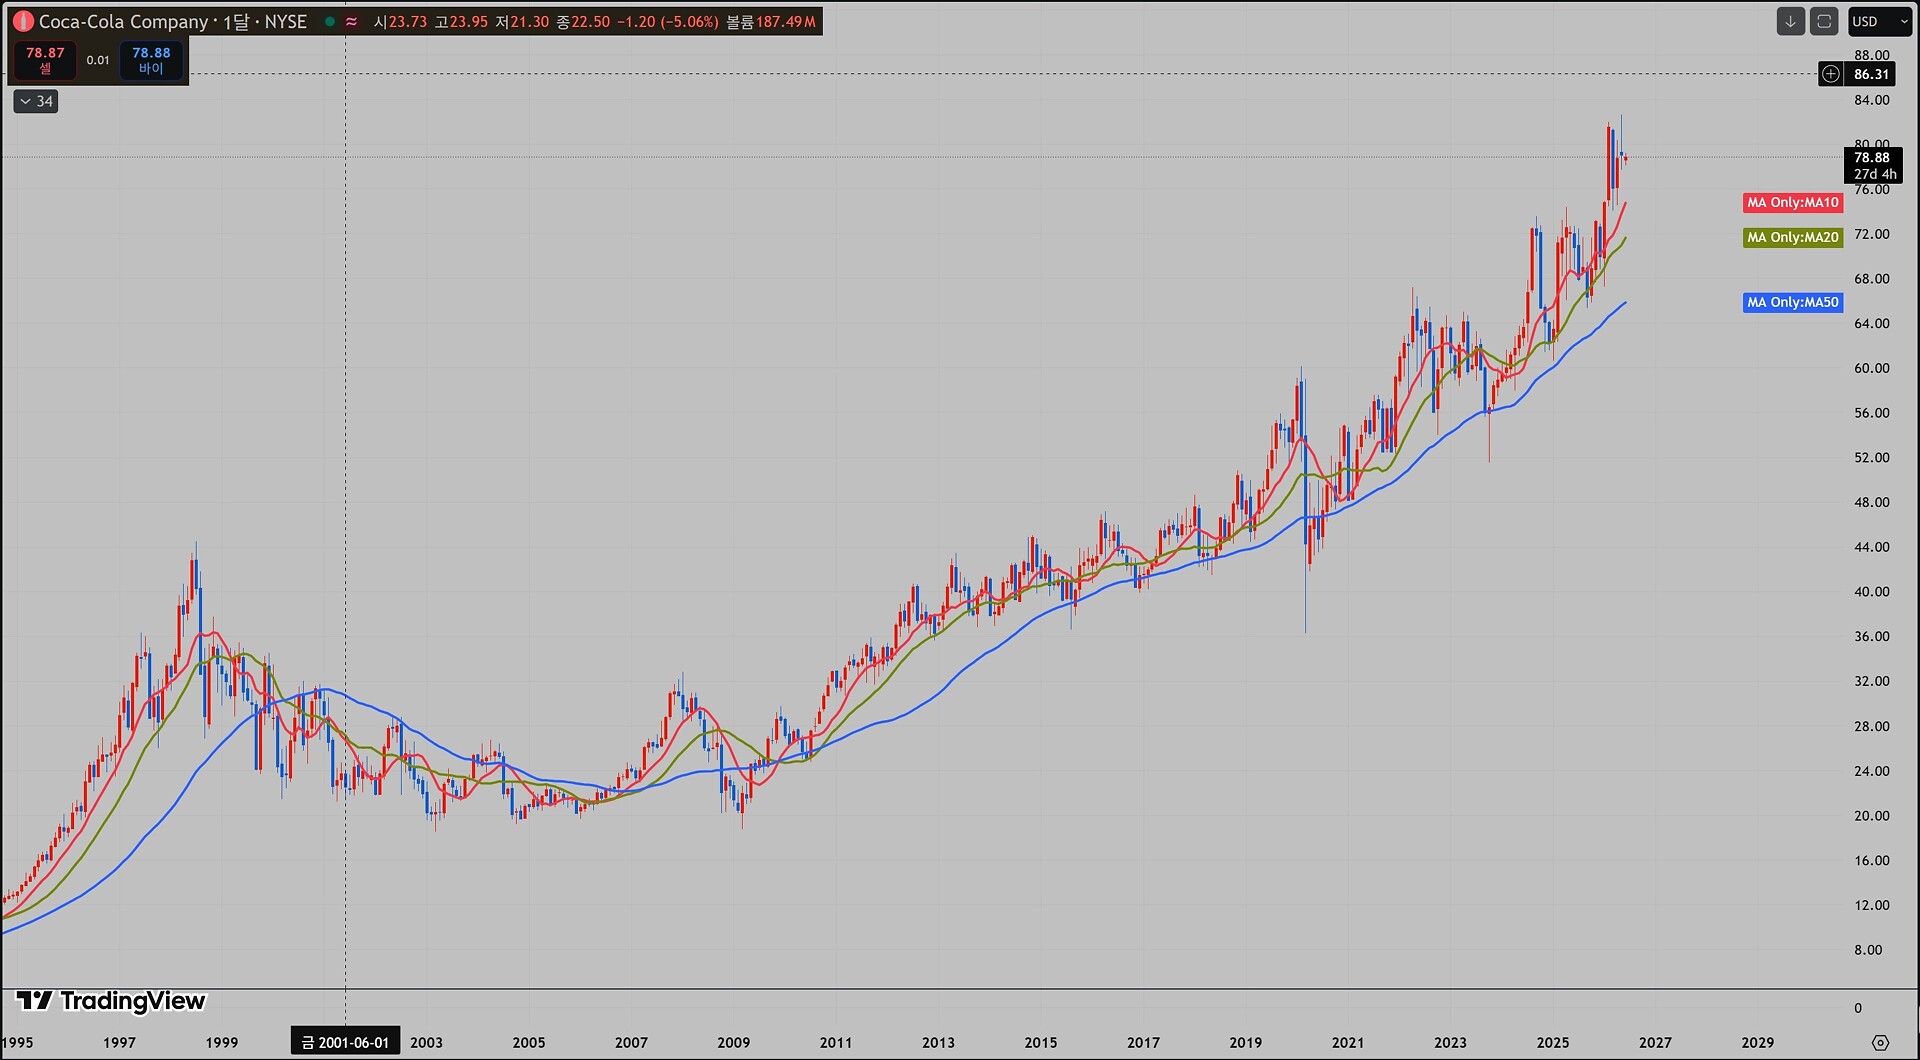Select the MA Only:MA50 blue label
This screenshot has height=1060, width=1920.
pos(1793,302)
